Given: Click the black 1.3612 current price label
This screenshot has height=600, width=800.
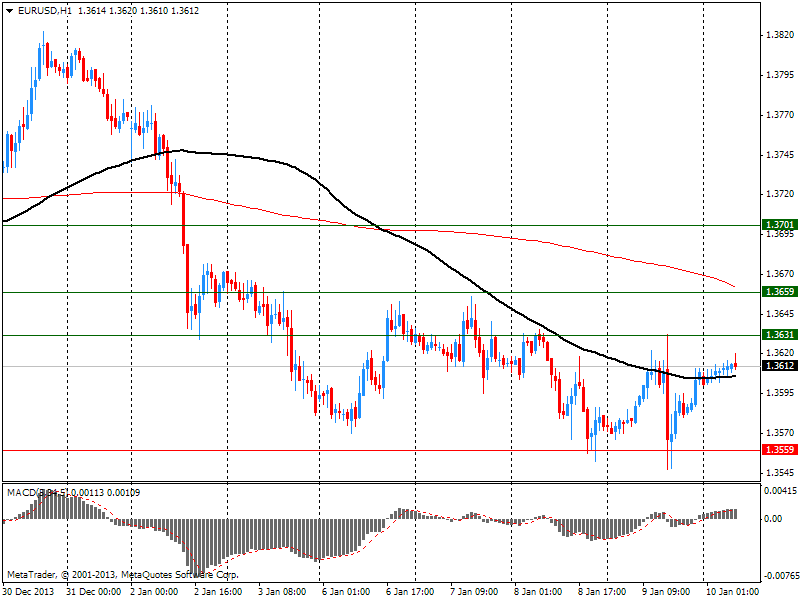Looking at the screenshot, I should point(779,366).
